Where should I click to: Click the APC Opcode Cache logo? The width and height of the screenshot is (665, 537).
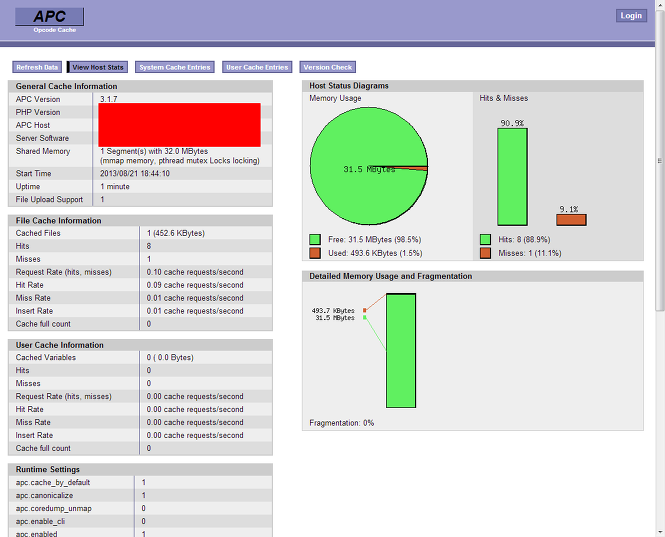click(50, 20)
